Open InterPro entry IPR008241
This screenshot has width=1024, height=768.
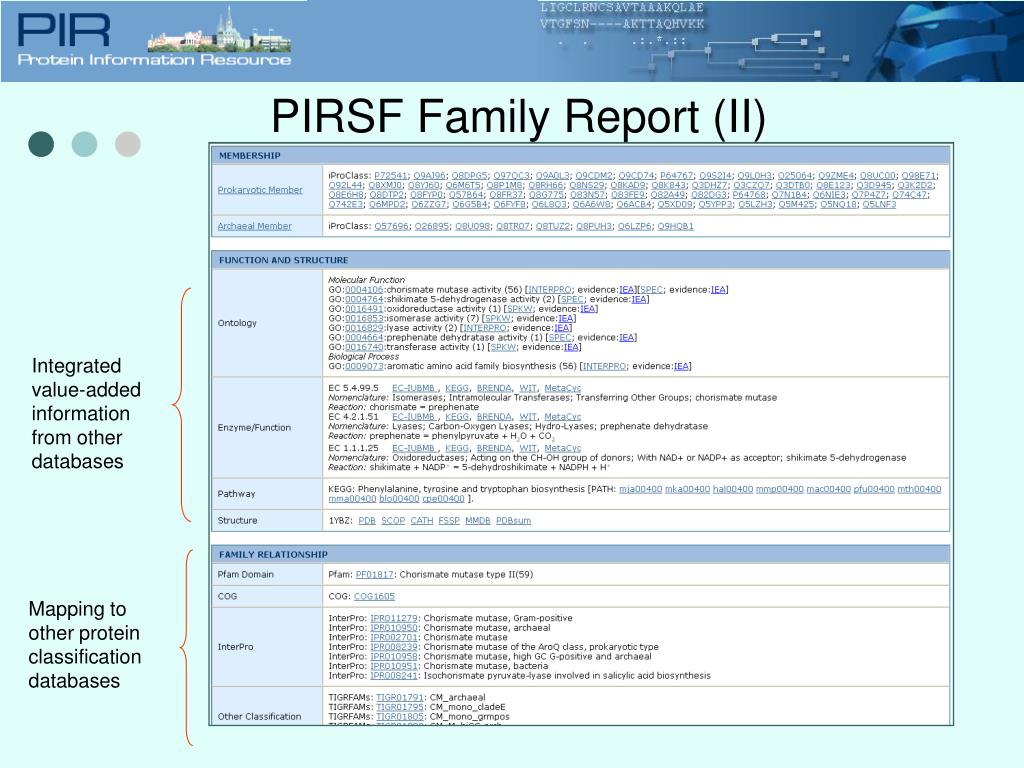(x=394, y=676)
